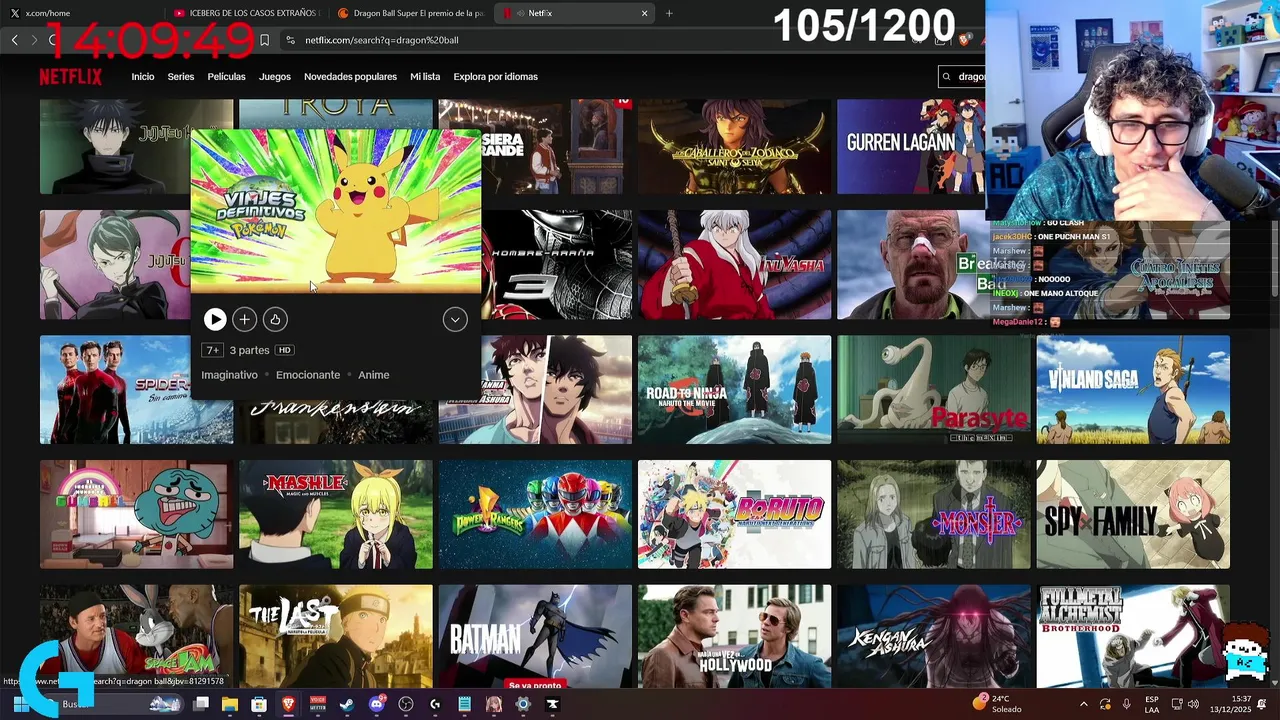This screenshot has height=720, width=1280.
Task: Show hidden system tray icons
Action: [1084, 704]
